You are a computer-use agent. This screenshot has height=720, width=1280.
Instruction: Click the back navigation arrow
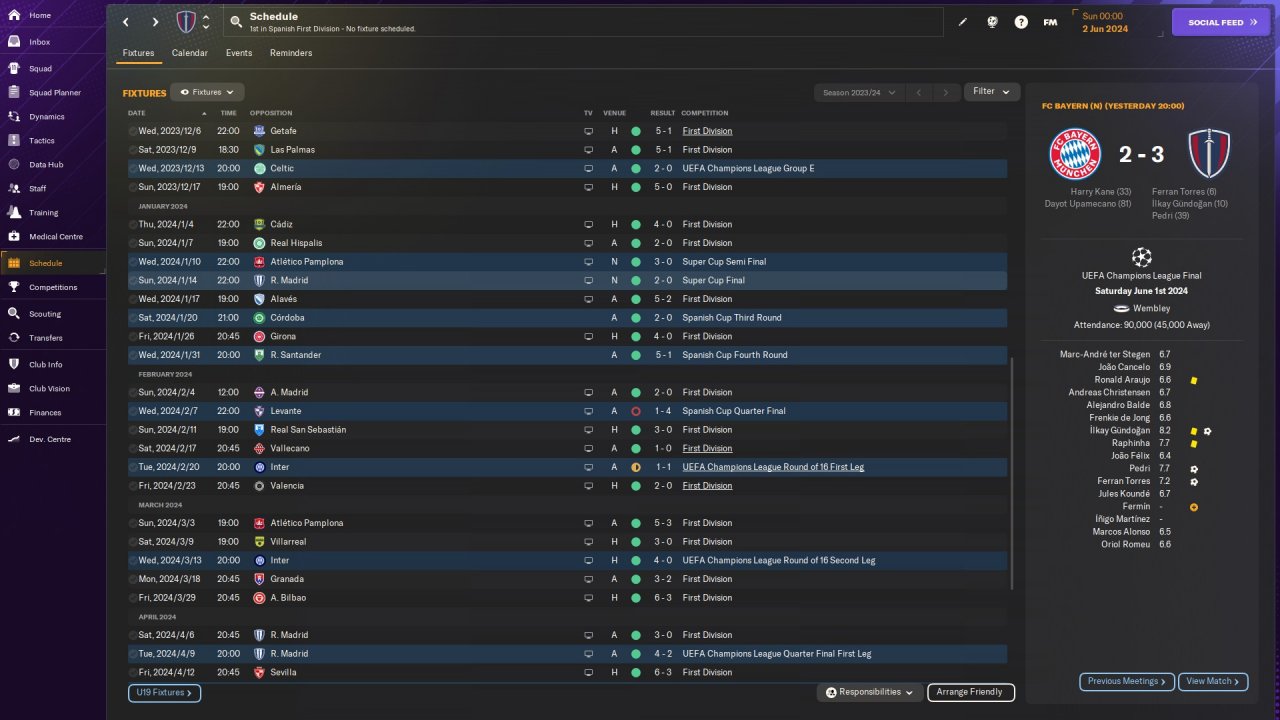click(126, 22)
